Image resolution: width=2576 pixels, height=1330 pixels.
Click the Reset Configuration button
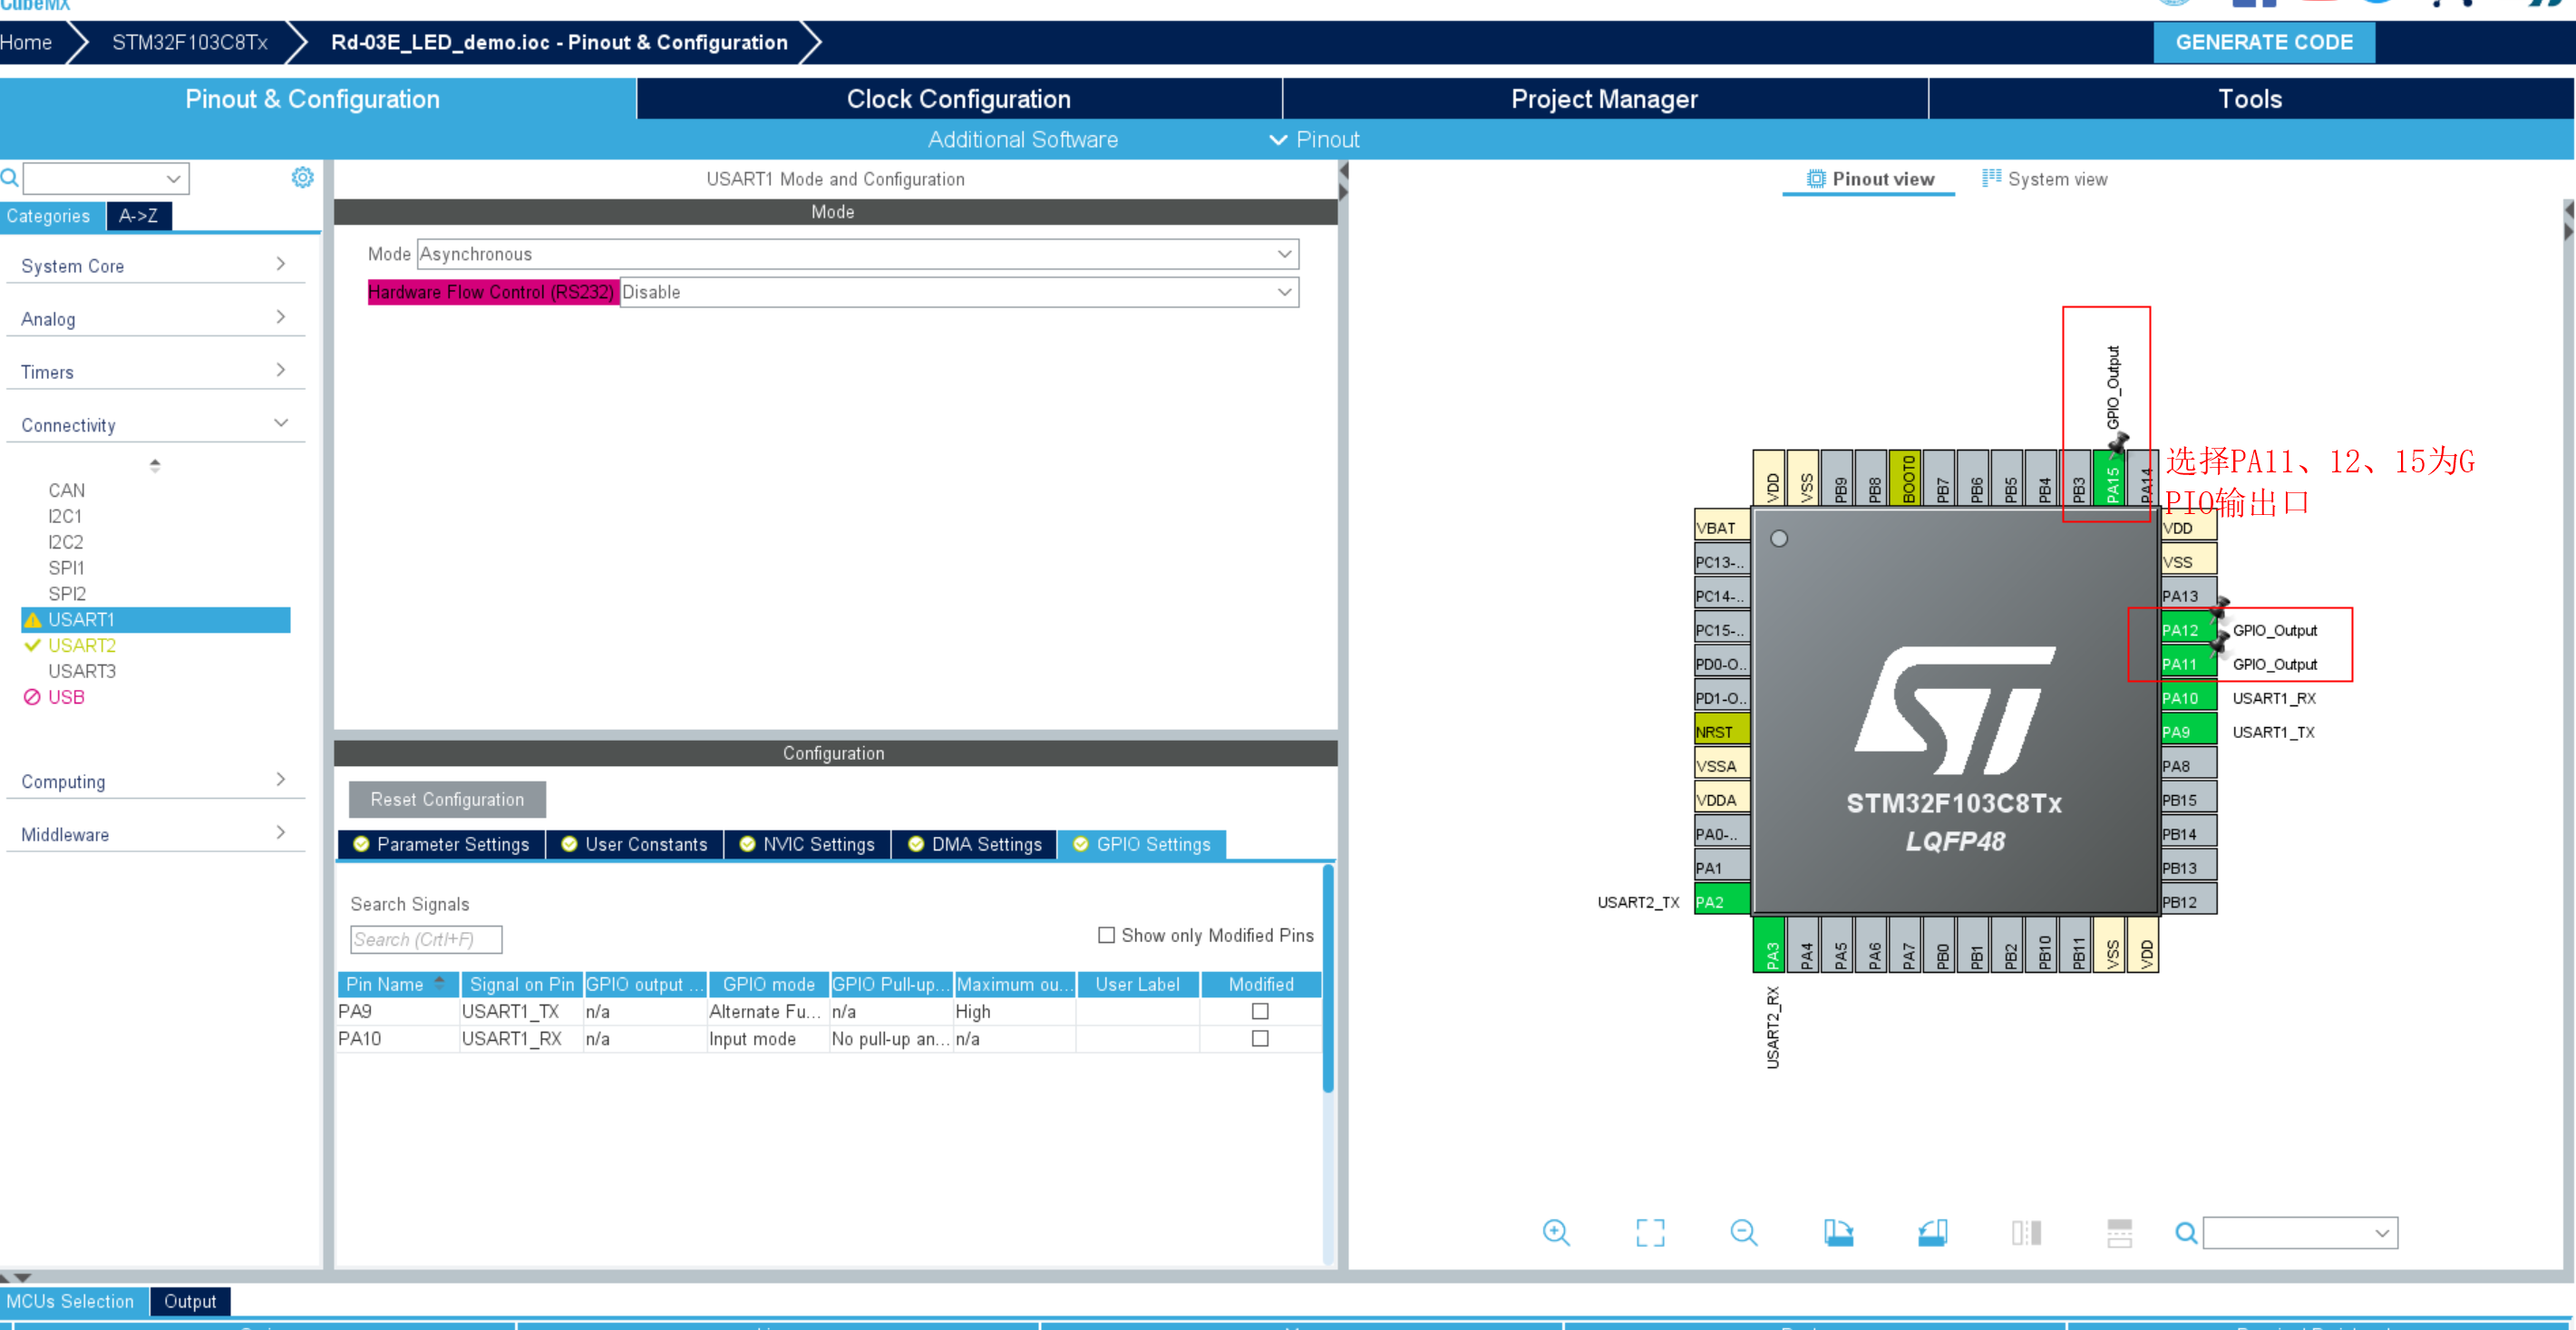pos(447,799)
